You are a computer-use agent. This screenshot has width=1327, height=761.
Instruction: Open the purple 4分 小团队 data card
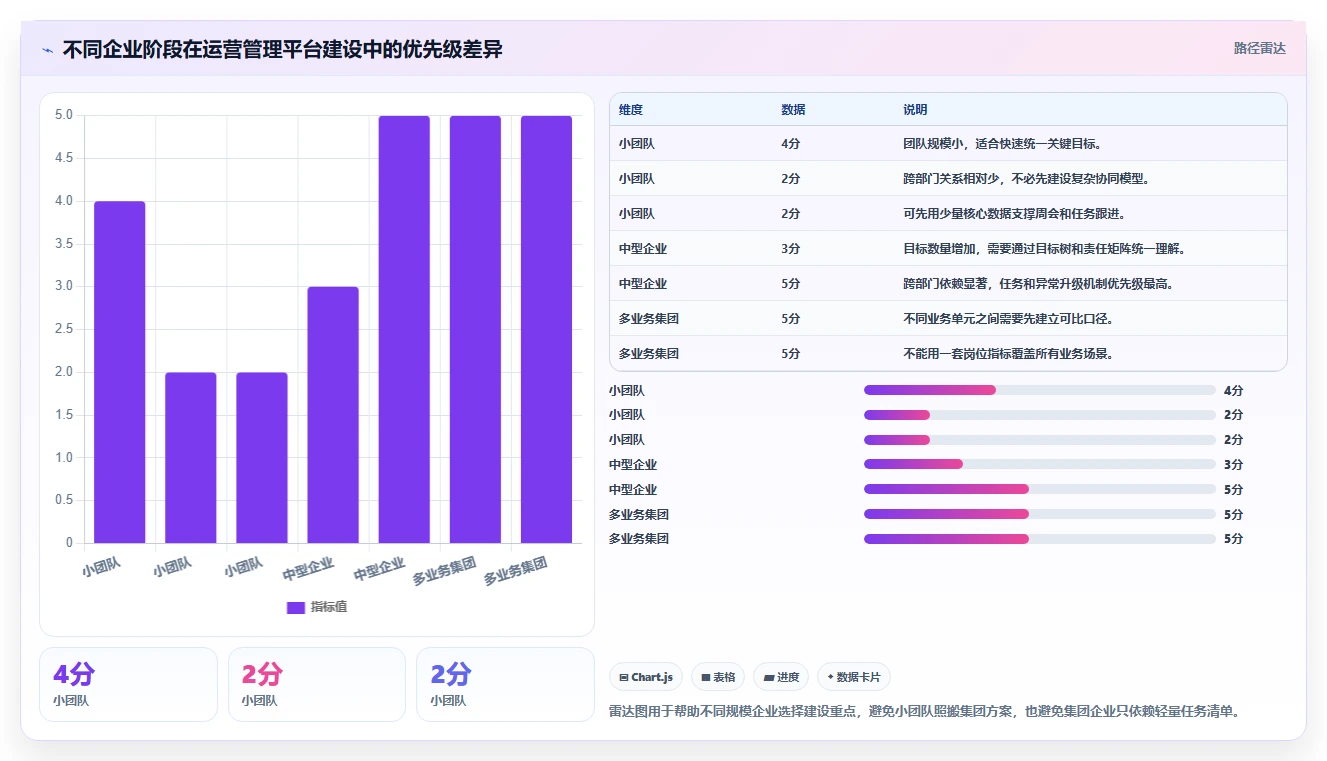[x=128, y=684]
